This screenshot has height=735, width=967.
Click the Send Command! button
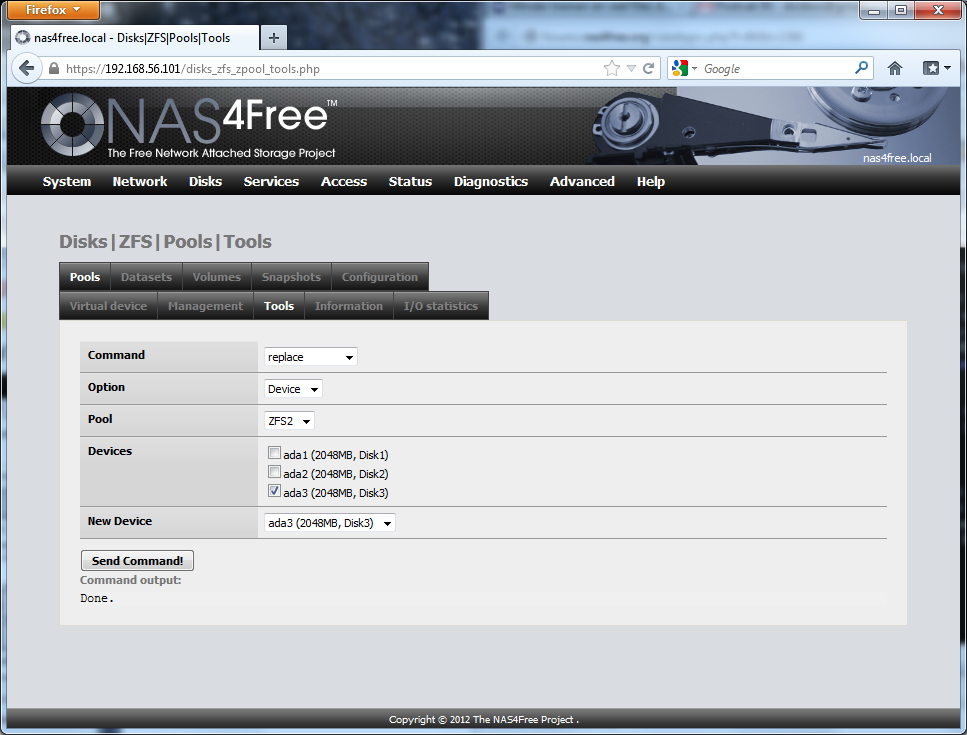click(138, 560)
